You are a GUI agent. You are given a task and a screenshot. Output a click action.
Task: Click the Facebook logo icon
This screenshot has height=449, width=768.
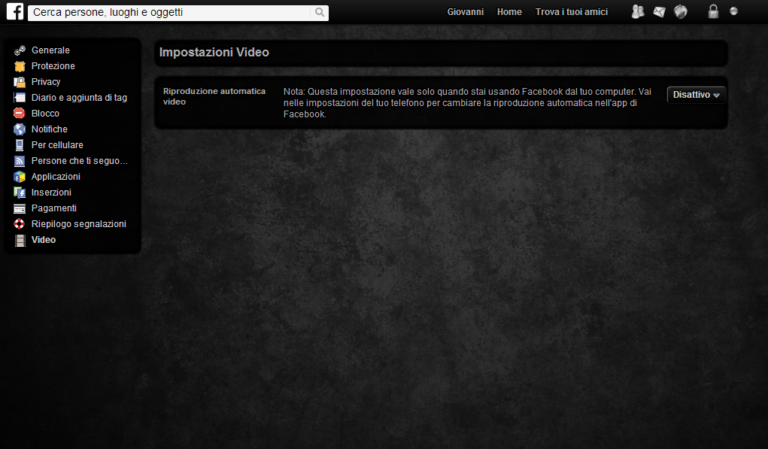click(15, 12)
